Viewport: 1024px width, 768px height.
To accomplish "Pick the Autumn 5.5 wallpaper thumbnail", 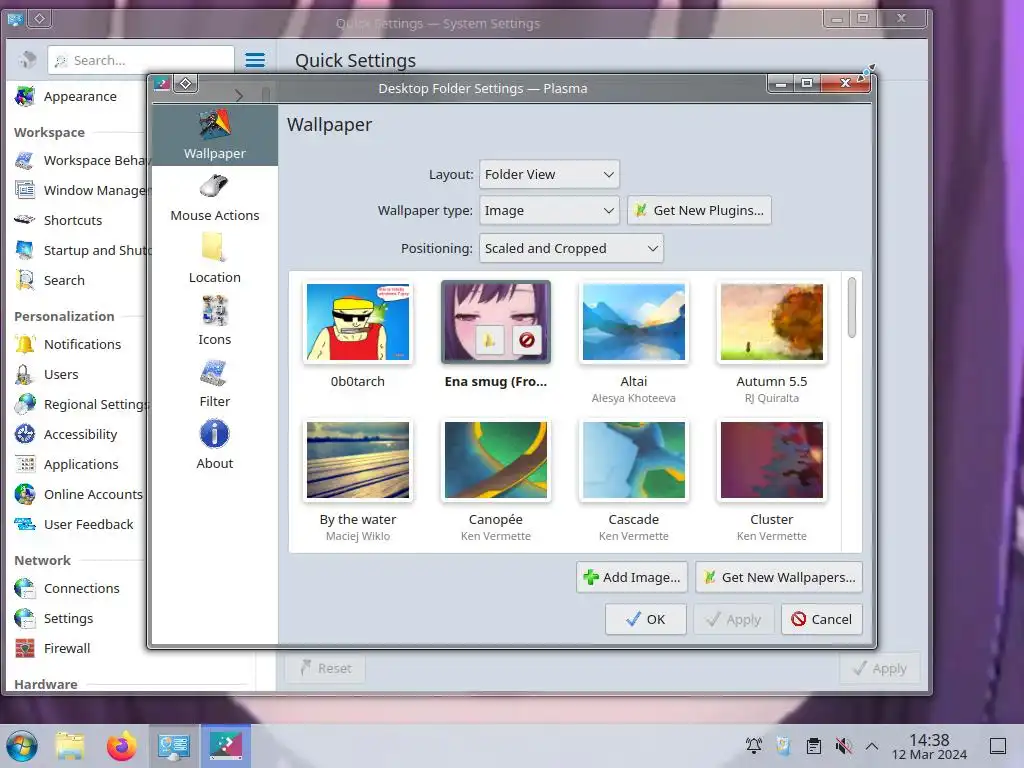I will click(772, 322).
